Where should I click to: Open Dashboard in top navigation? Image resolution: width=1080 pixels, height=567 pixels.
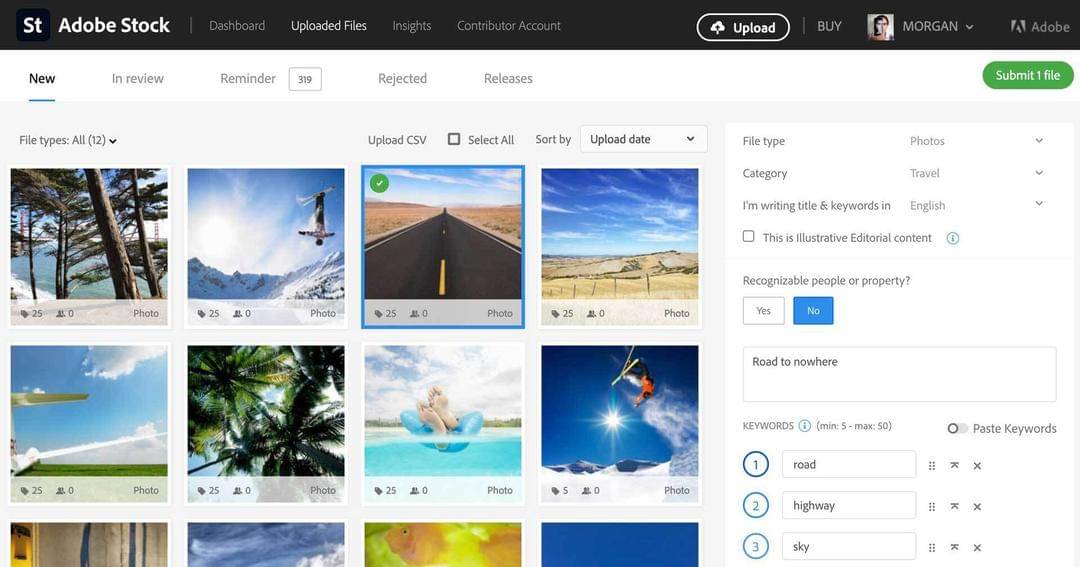click(237, 25)
